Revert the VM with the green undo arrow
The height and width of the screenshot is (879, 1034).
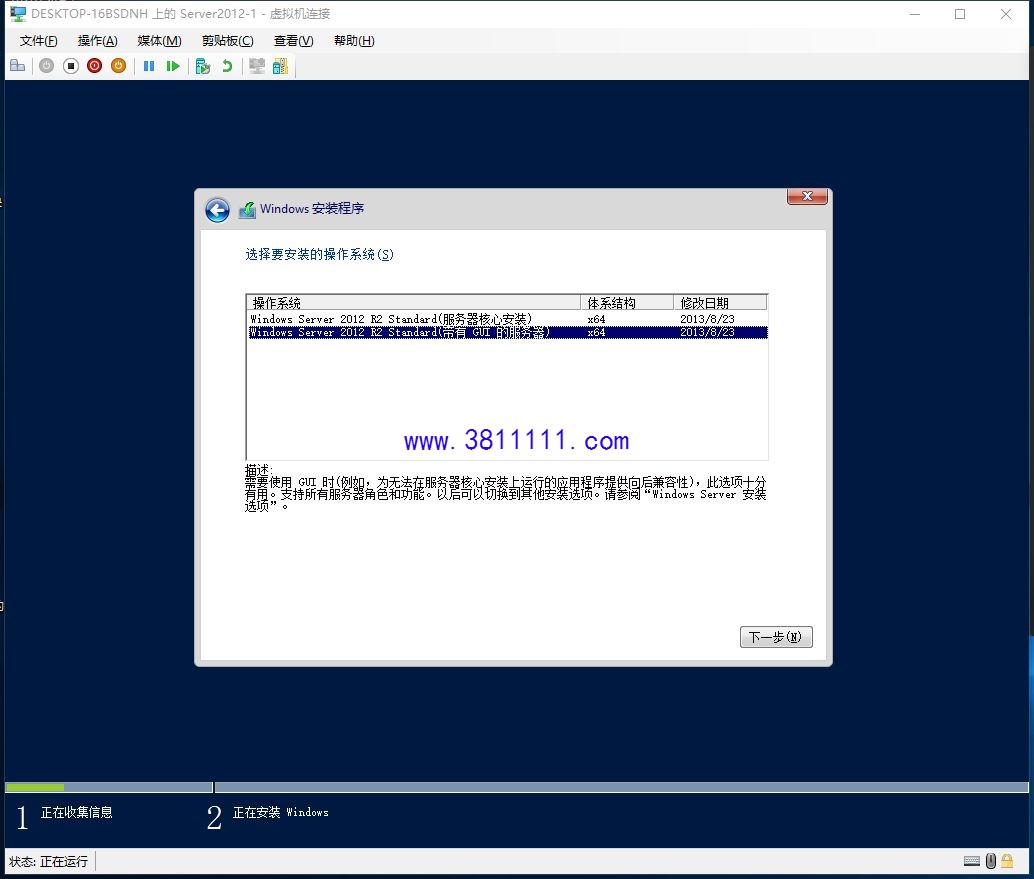point(227,66)
